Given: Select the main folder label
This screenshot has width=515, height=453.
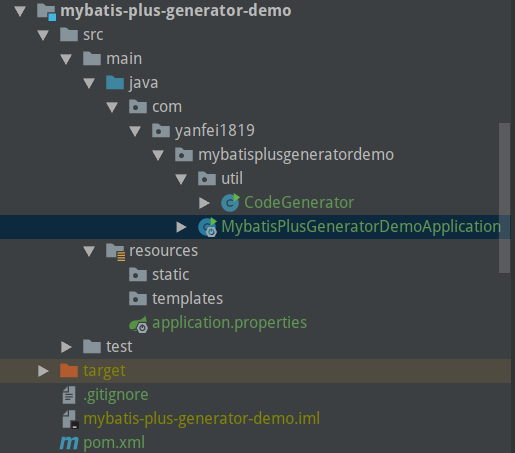Looking at the screenshot, I should (x=124, y=59).
